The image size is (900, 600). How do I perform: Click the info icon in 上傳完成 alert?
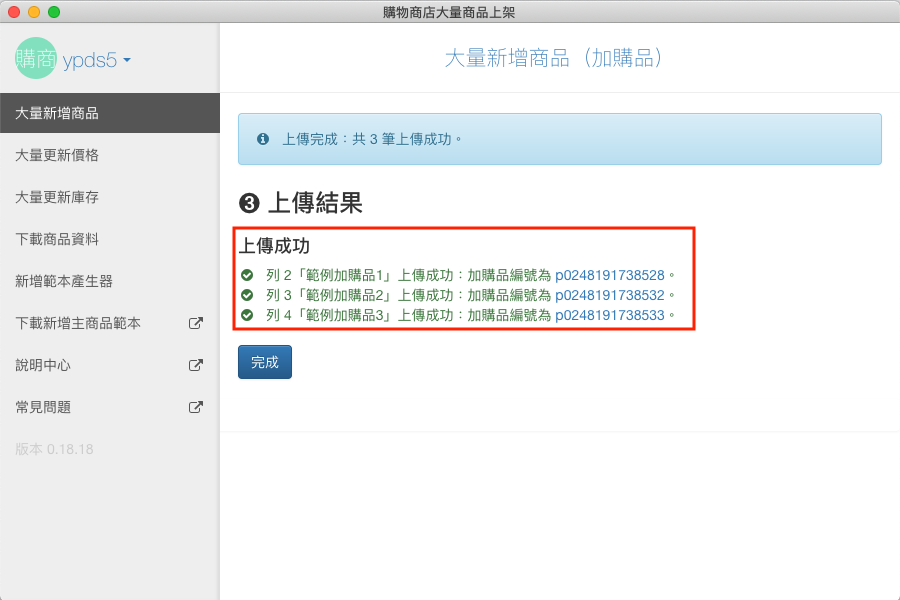tap(263, 139)
